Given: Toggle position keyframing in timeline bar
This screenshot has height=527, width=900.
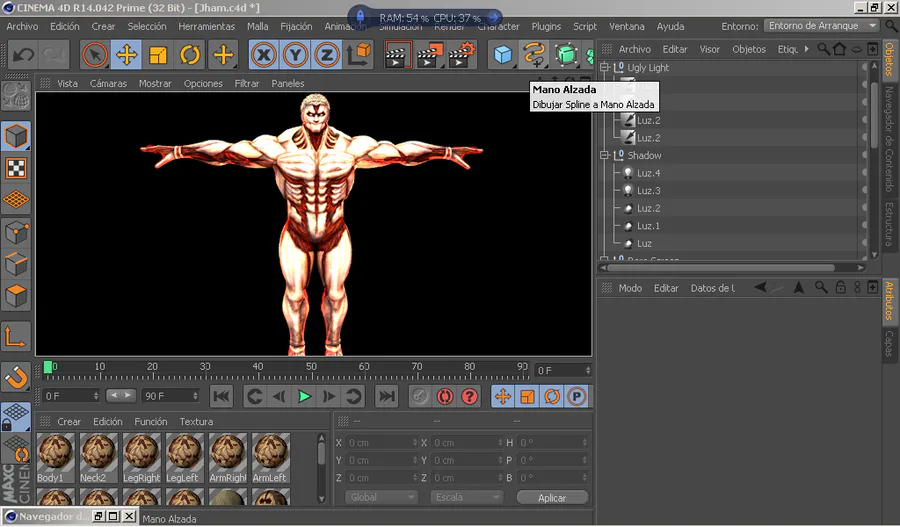Looking at the screenshot, I should (x=503, y=397).
